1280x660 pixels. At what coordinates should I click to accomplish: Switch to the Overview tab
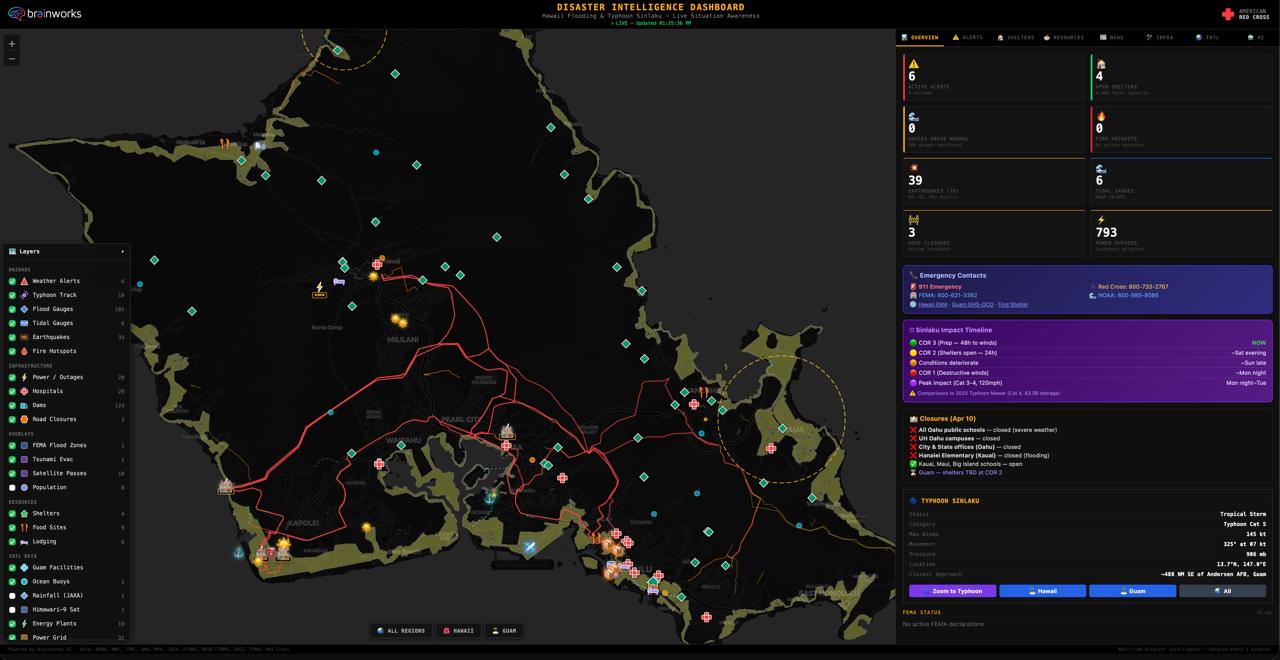(920, 38)
